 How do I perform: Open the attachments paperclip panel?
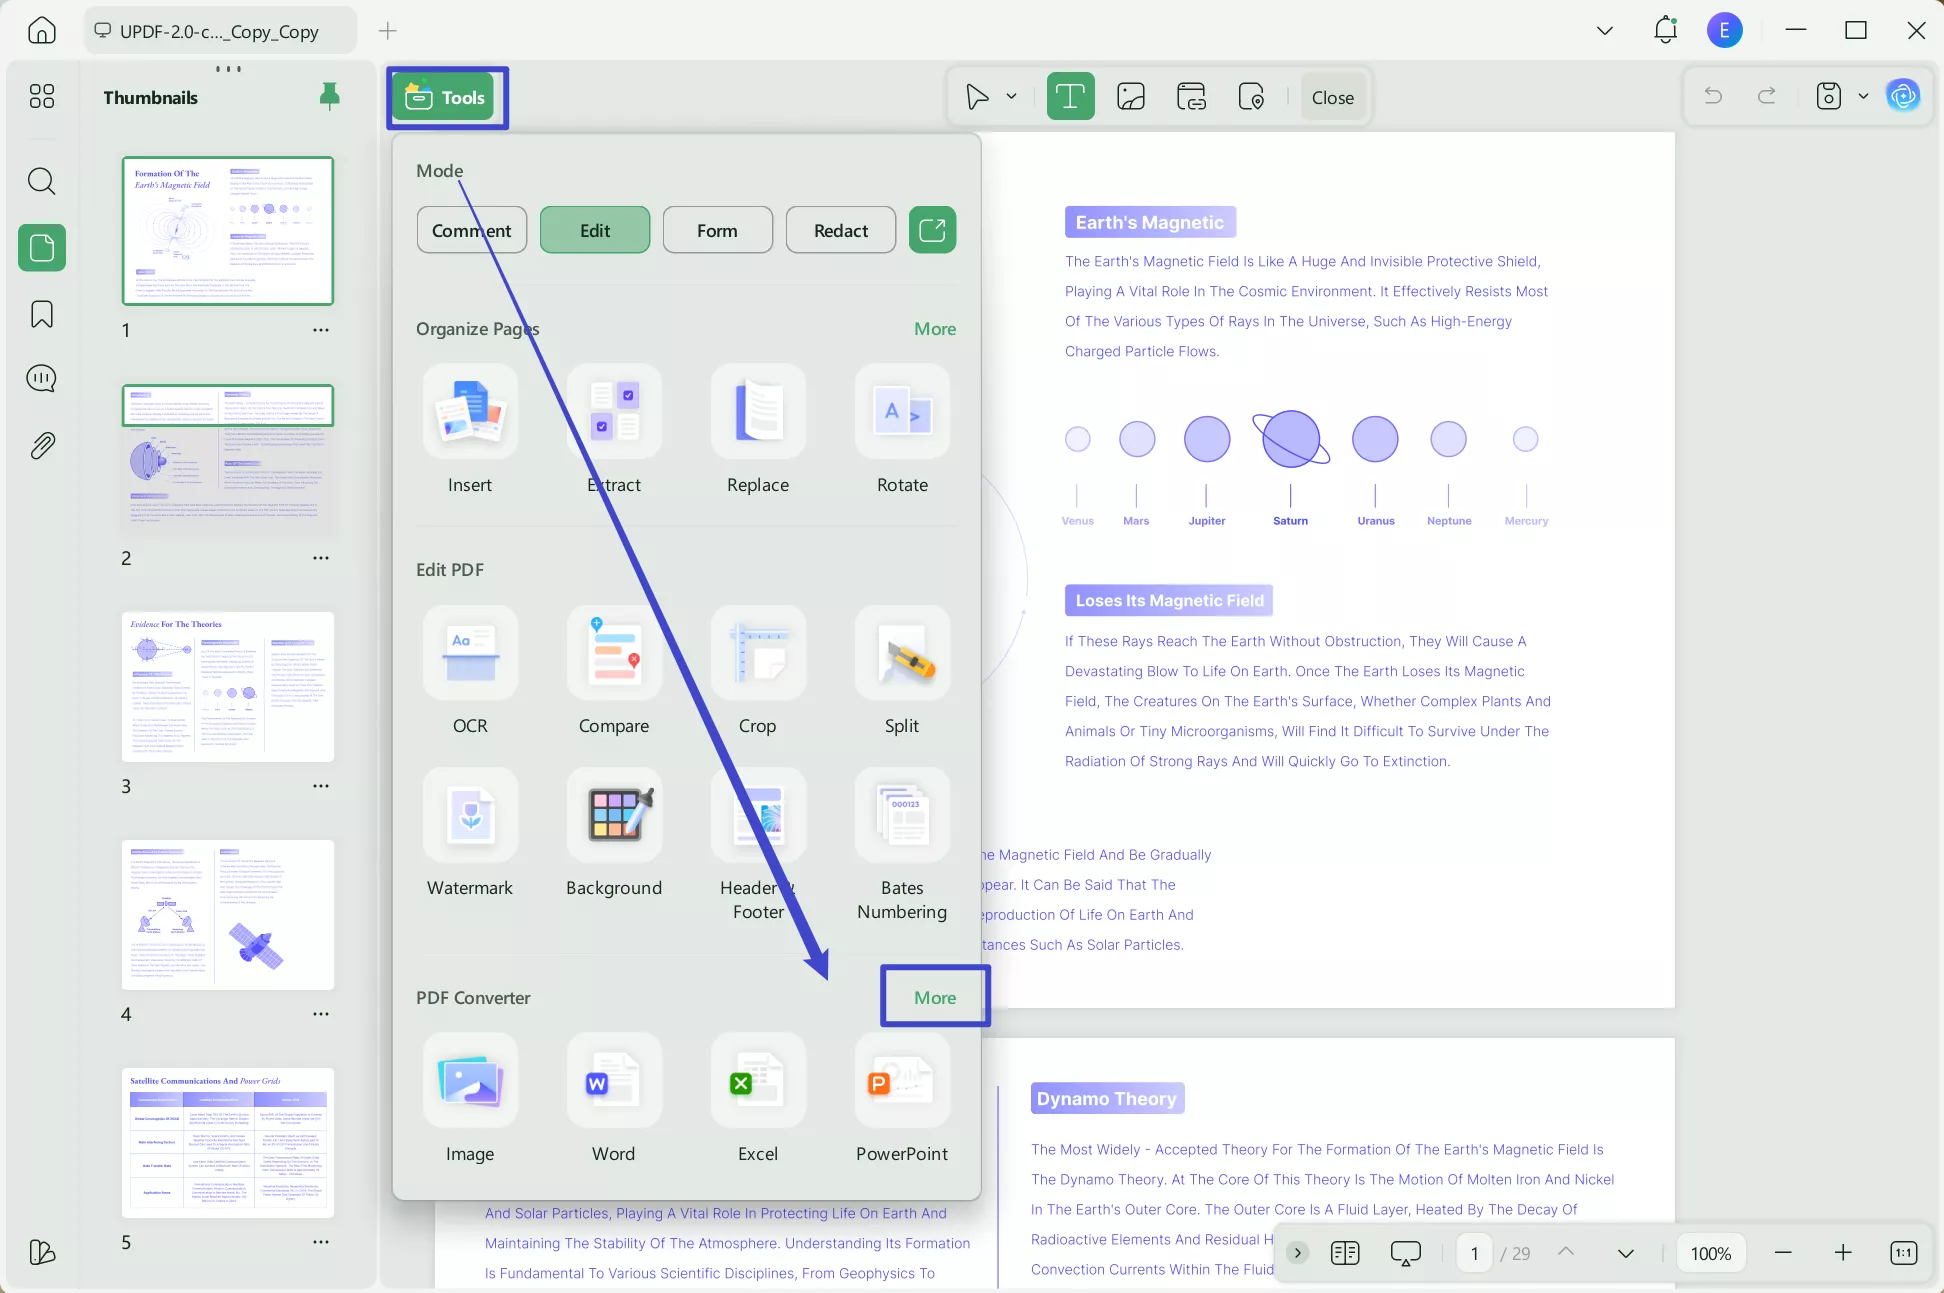click(x=42, y=445)
